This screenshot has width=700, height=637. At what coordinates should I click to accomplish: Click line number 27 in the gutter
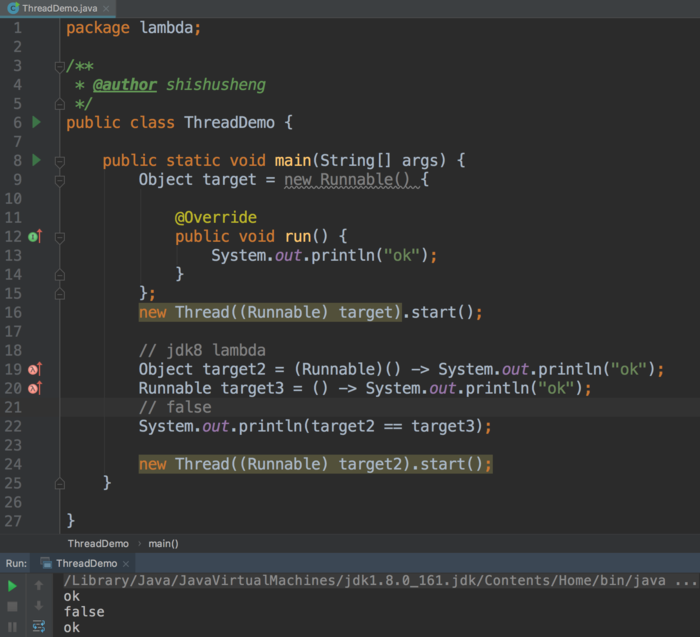click(13, 521)
